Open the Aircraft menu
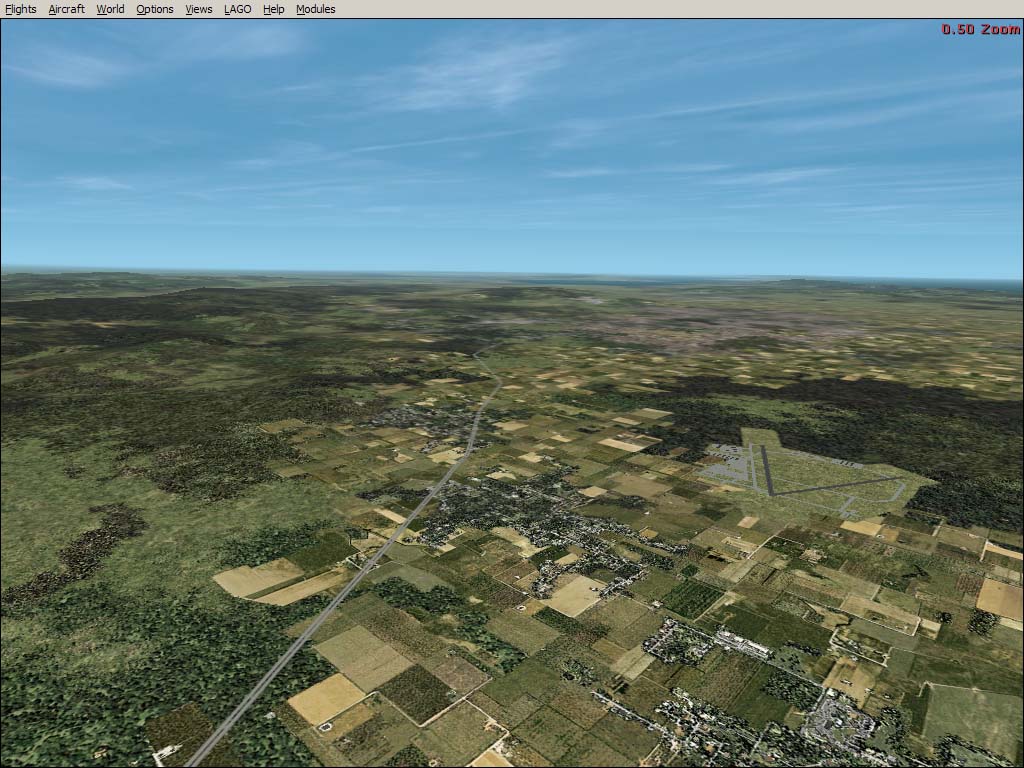This screenshot has height=768, width=1024. 67,9
